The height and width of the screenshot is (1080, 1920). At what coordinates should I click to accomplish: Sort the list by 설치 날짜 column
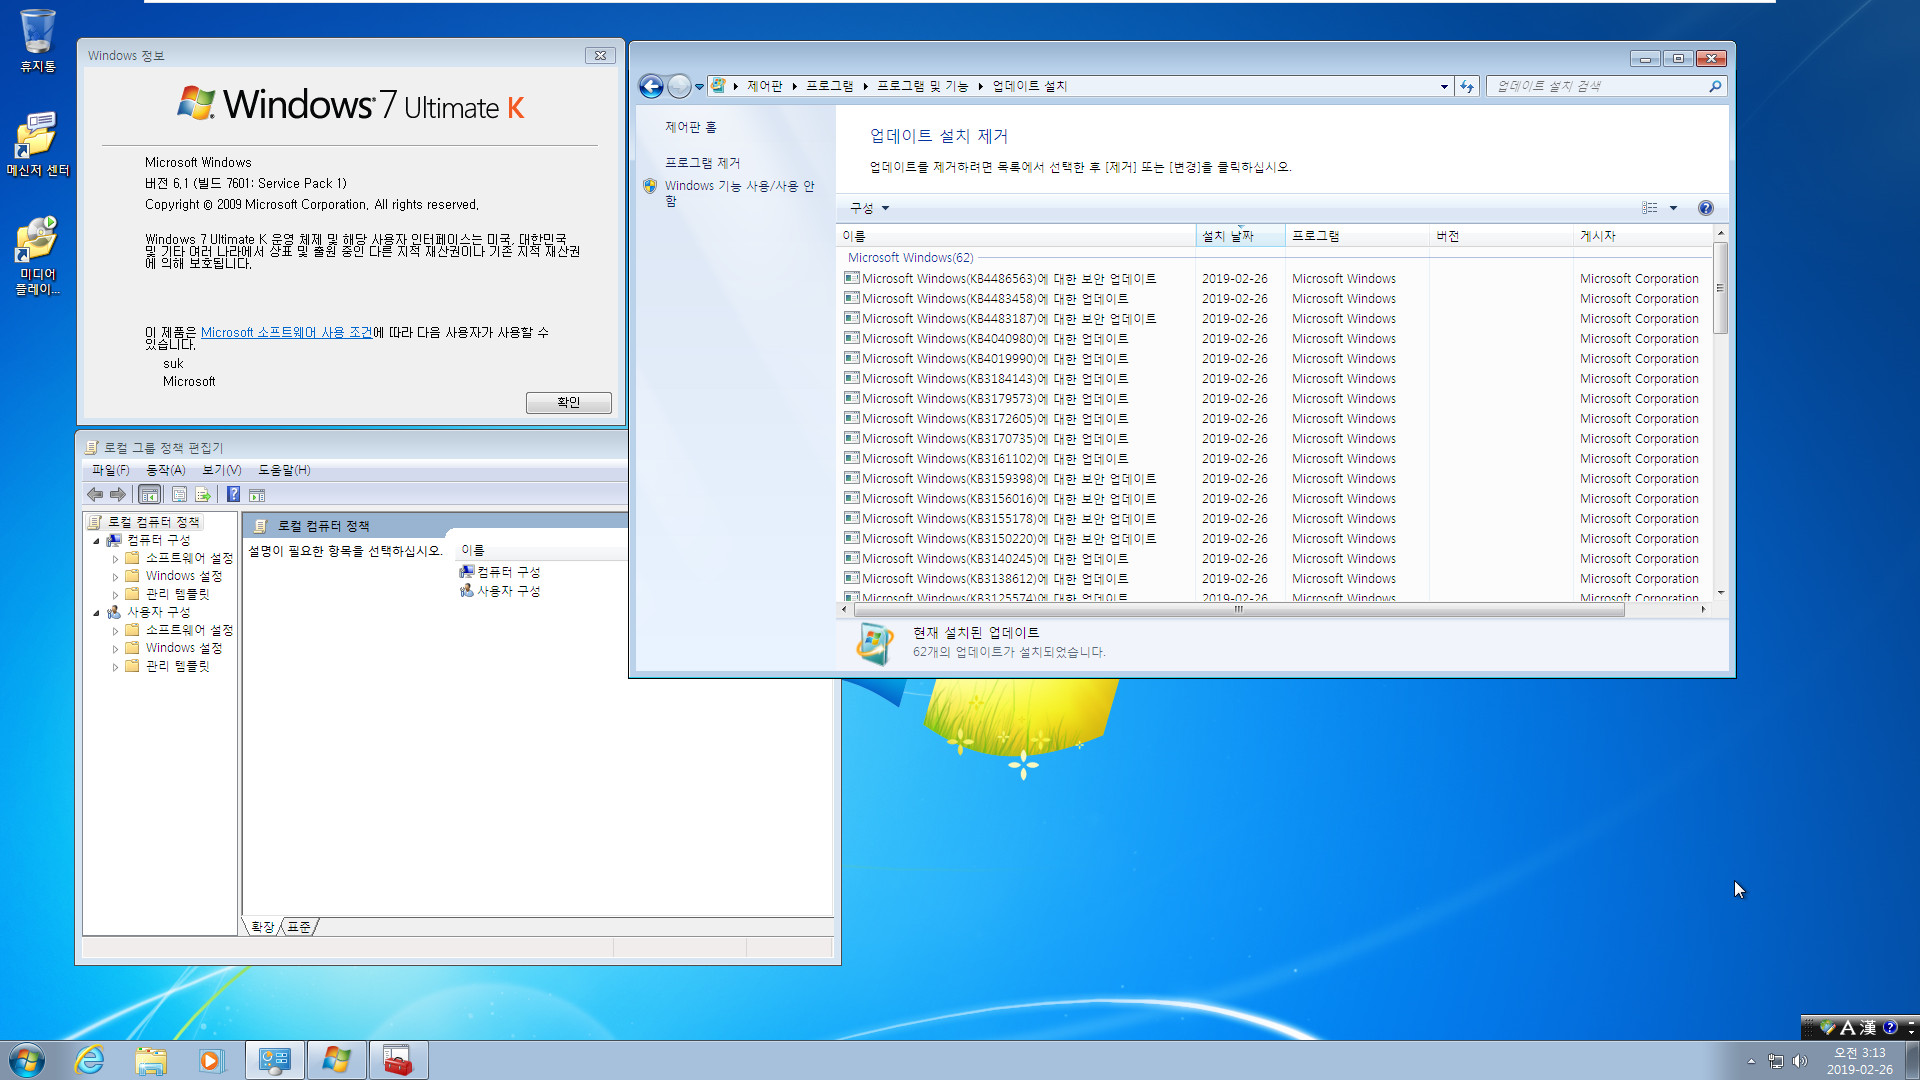(1240, 236)
